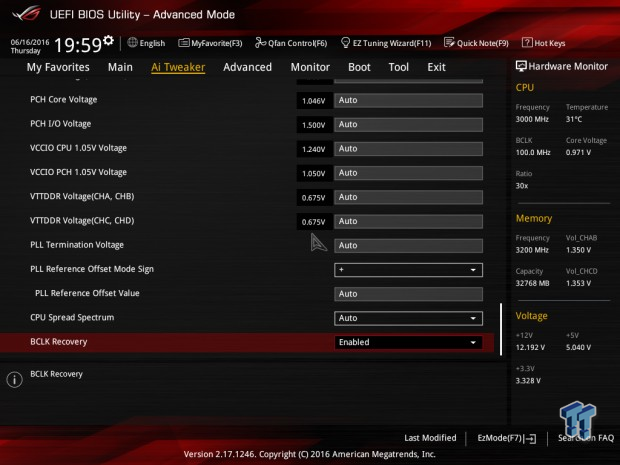The image size is (620, 465).
Task: Expand the CPU Spread Spectrum dropdown
Action: click(x=408, y=318)
